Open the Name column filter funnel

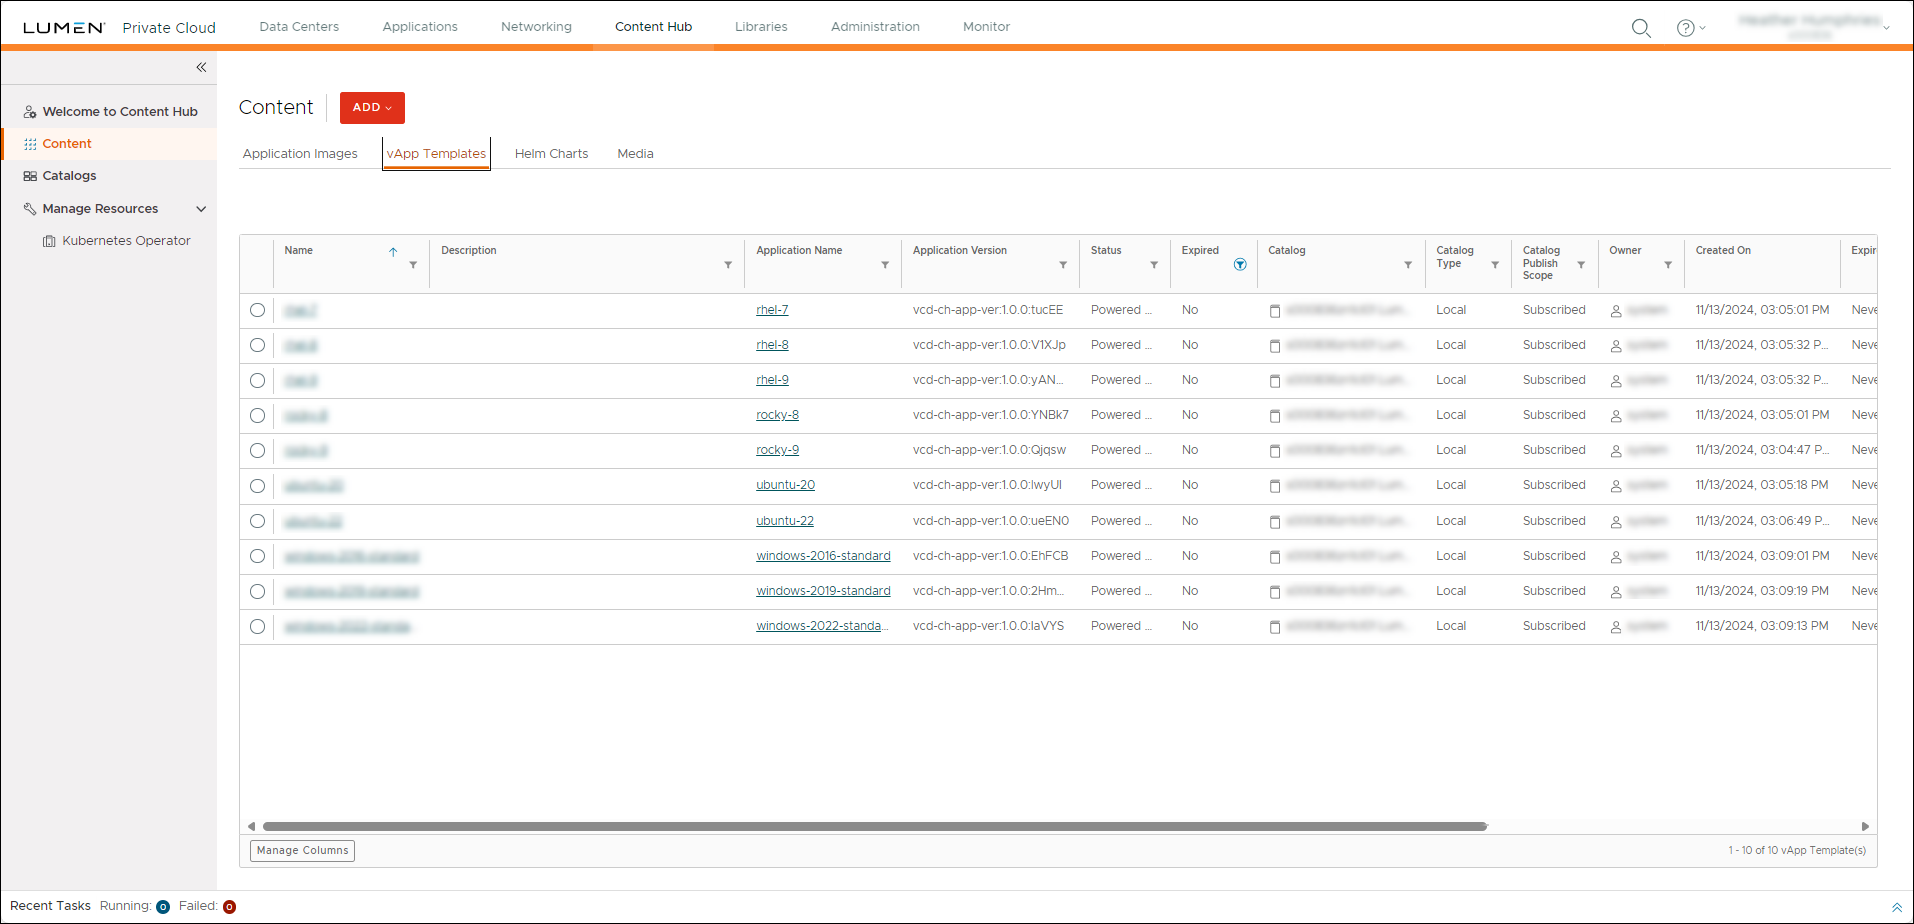[413, 266]
